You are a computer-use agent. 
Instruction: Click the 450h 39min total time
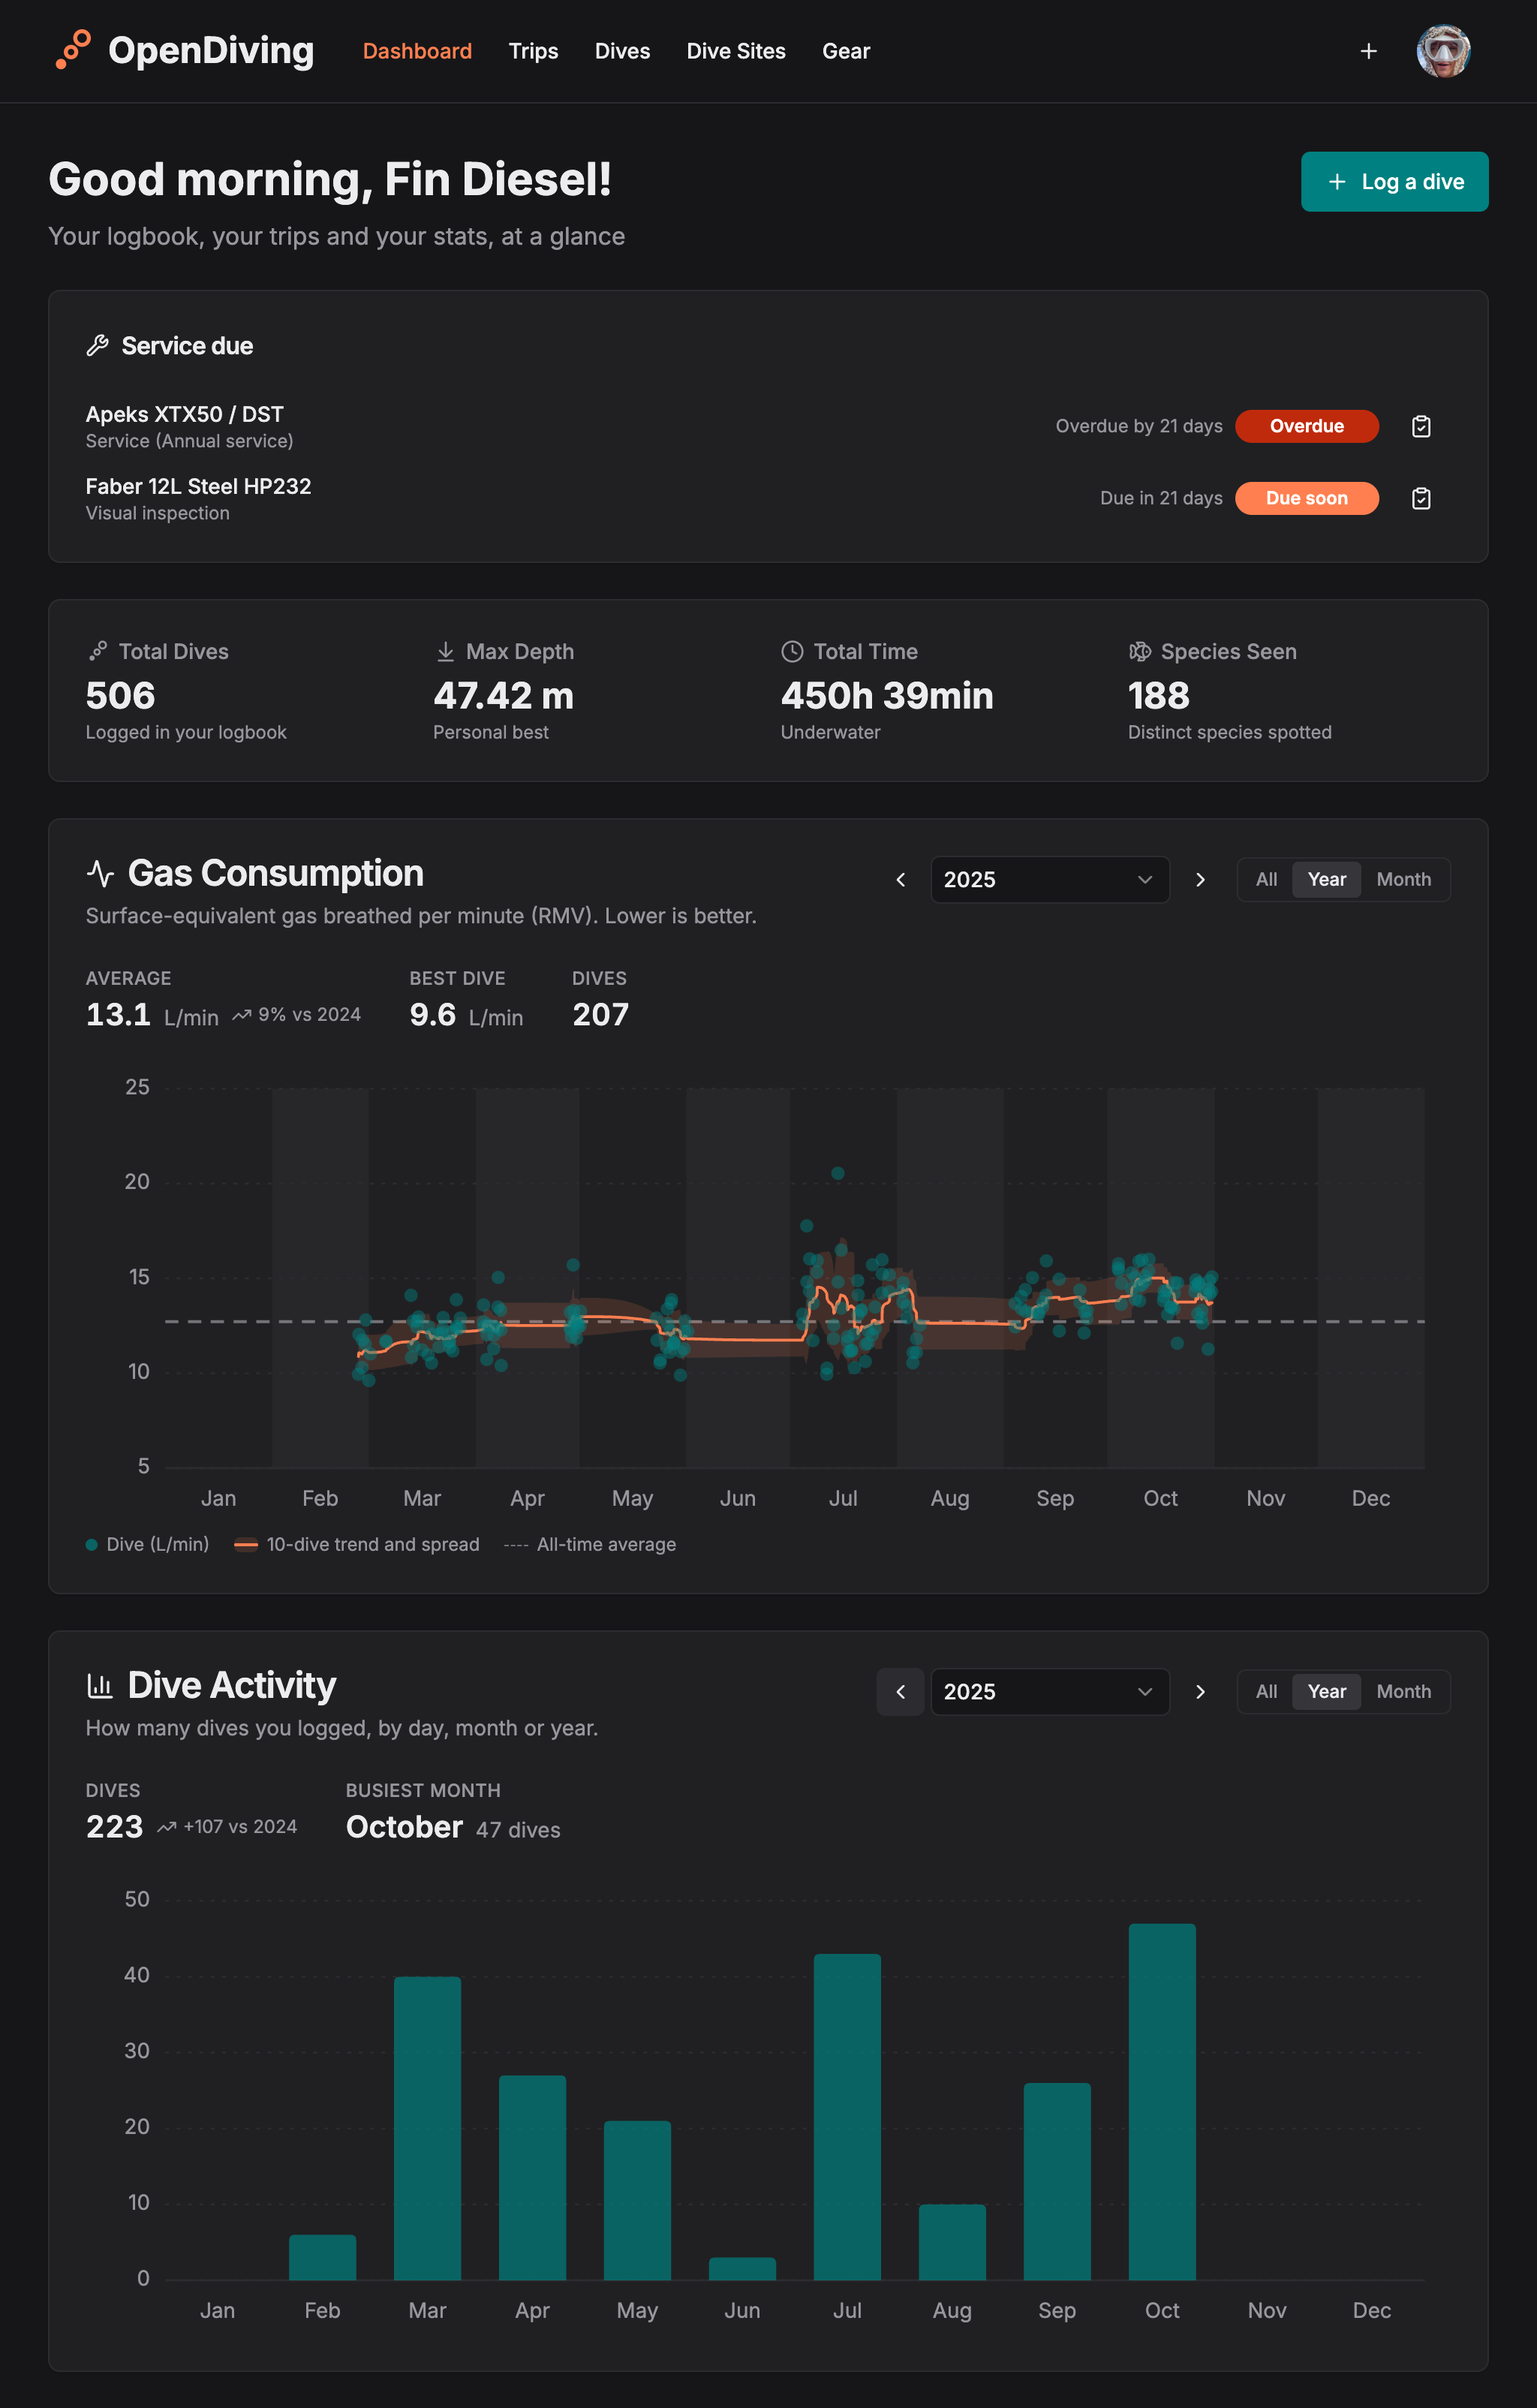coord(887,696)
